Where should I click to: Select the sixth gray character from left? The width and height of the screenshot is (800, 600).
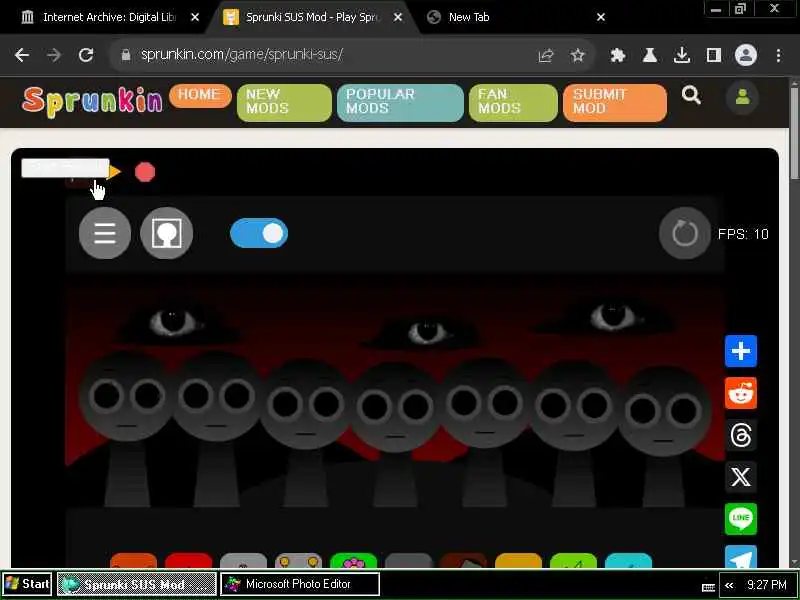point(574,434)
